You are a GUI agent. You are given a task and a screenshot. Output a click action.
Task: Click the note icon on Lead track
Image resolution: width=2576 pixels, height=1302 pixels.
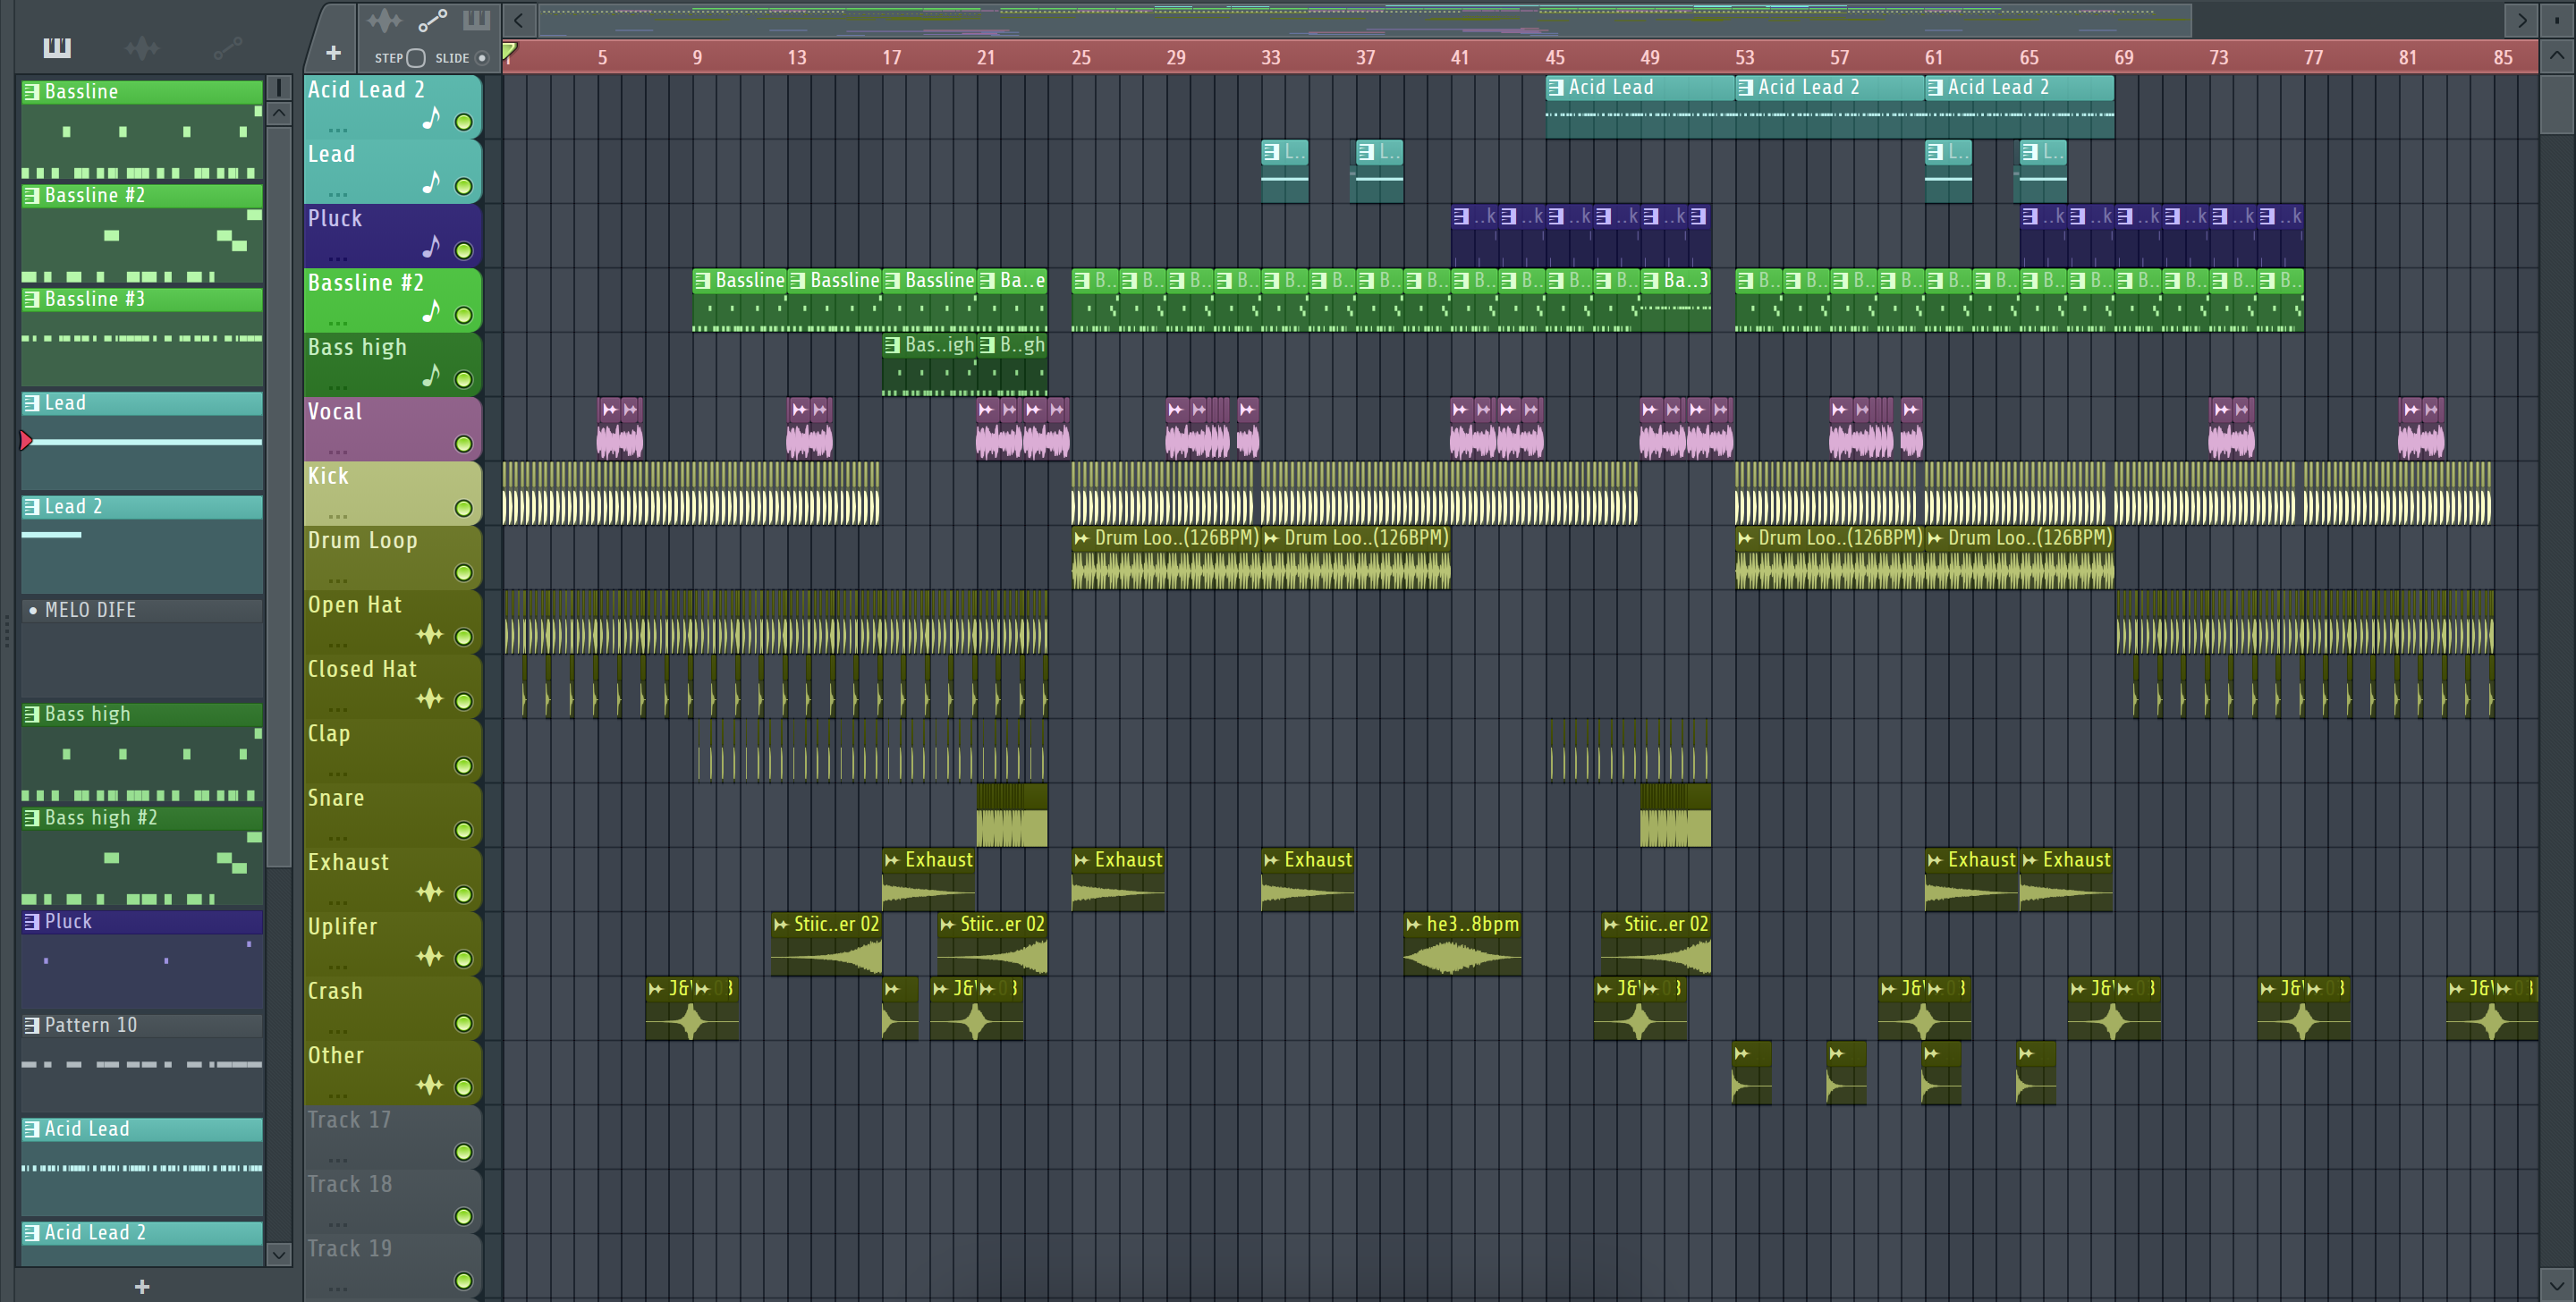(431, 182)
